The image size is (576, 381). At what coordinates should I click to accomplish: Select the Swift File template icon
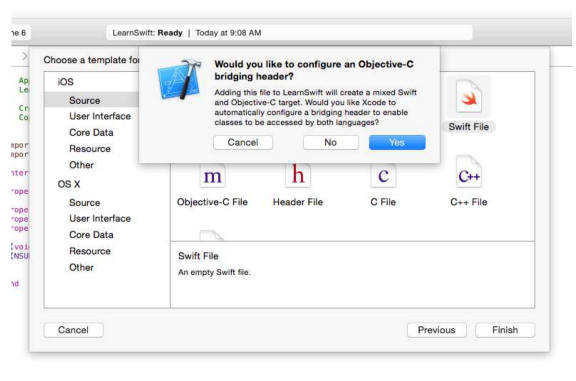[469, 97]
